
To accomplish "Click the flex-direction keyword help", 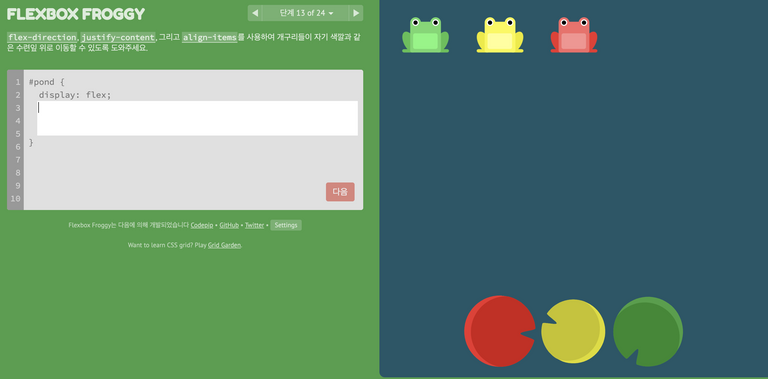I will [42, 37].
